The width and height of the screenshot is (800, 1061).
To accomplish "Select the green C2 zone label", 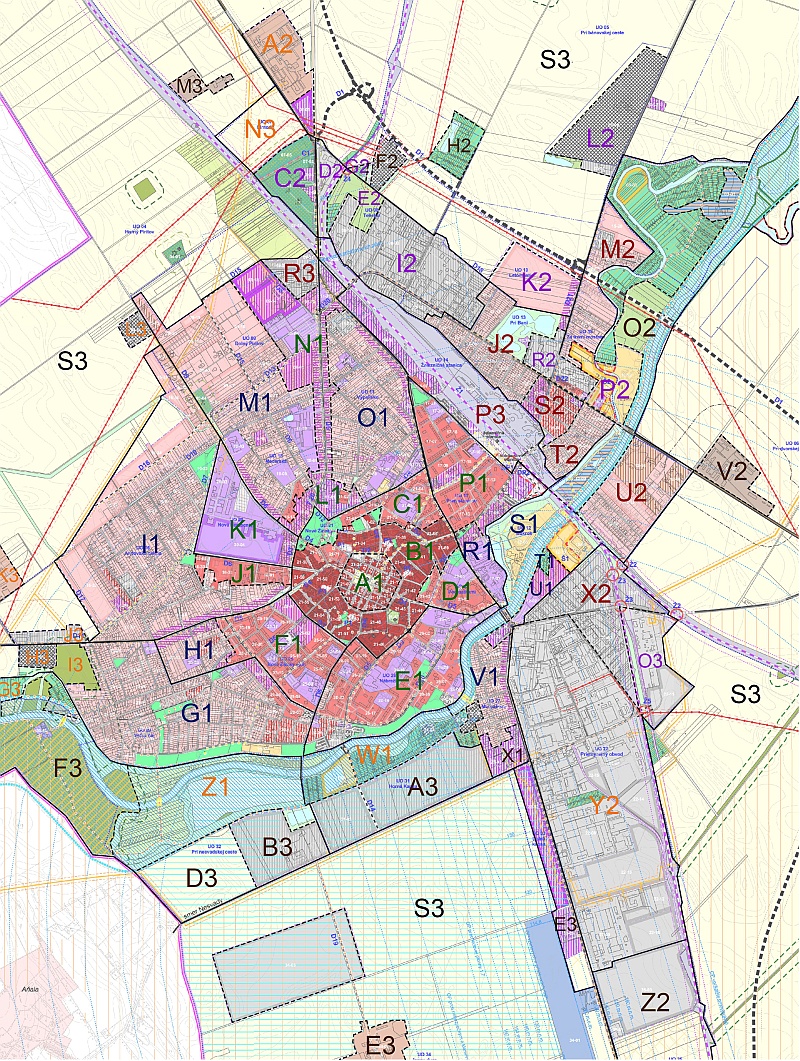I will point(290,179).
